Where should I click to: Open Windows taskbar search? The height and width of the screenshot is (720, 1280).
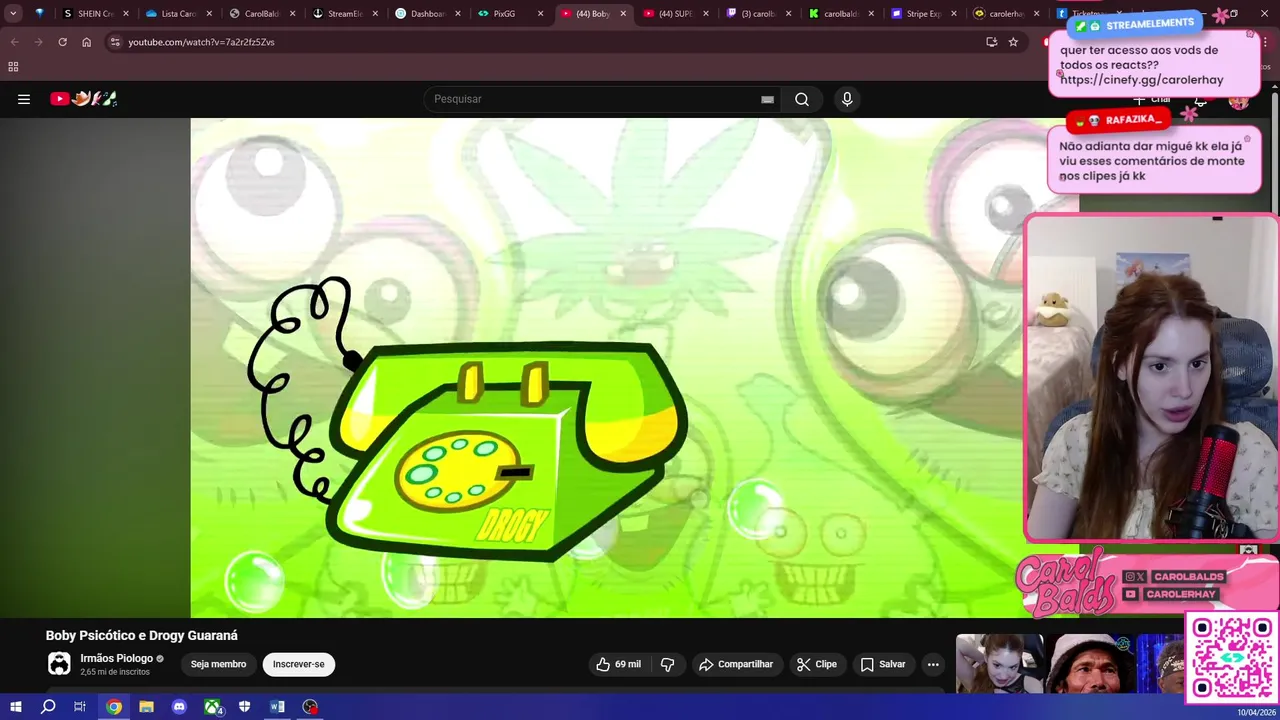click(48, 707)
